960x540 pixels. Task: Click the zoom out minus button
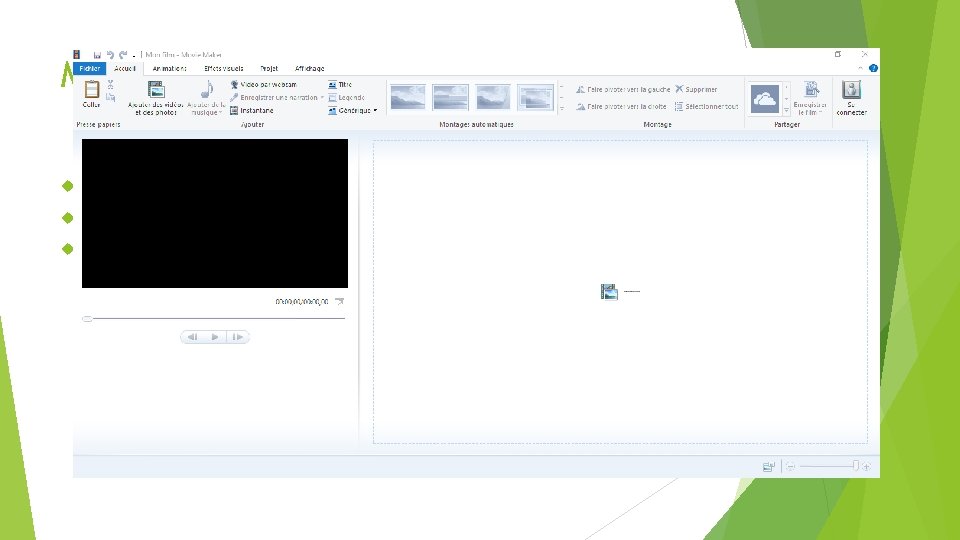[790, 467]
